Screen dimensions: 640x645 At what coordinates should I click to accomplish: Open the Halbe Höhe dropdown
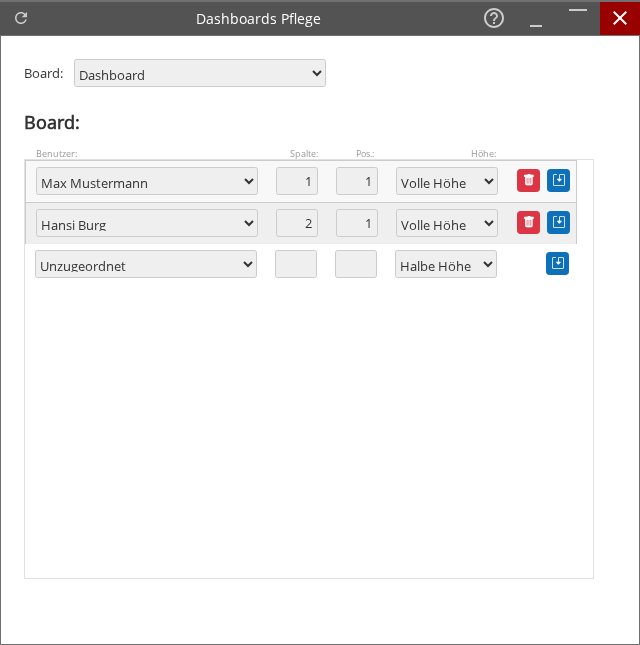click(x=446, y=265)
